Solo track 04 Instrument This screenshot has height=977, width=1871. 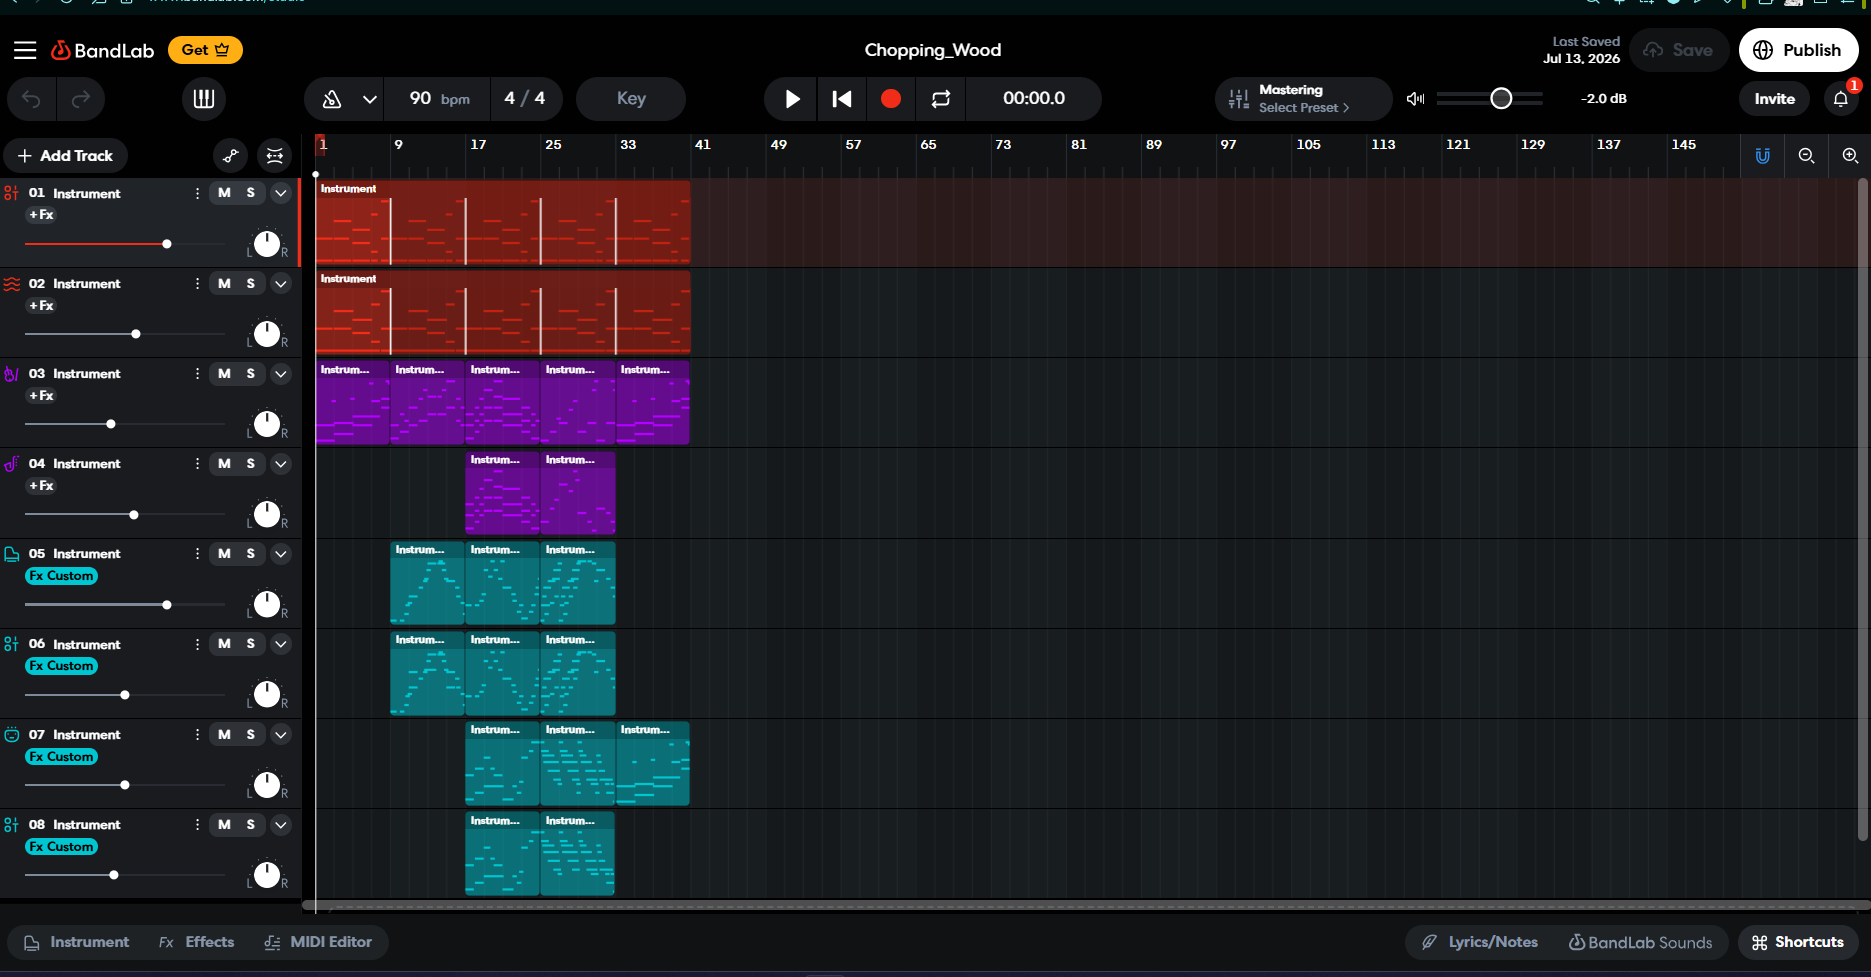251,463
